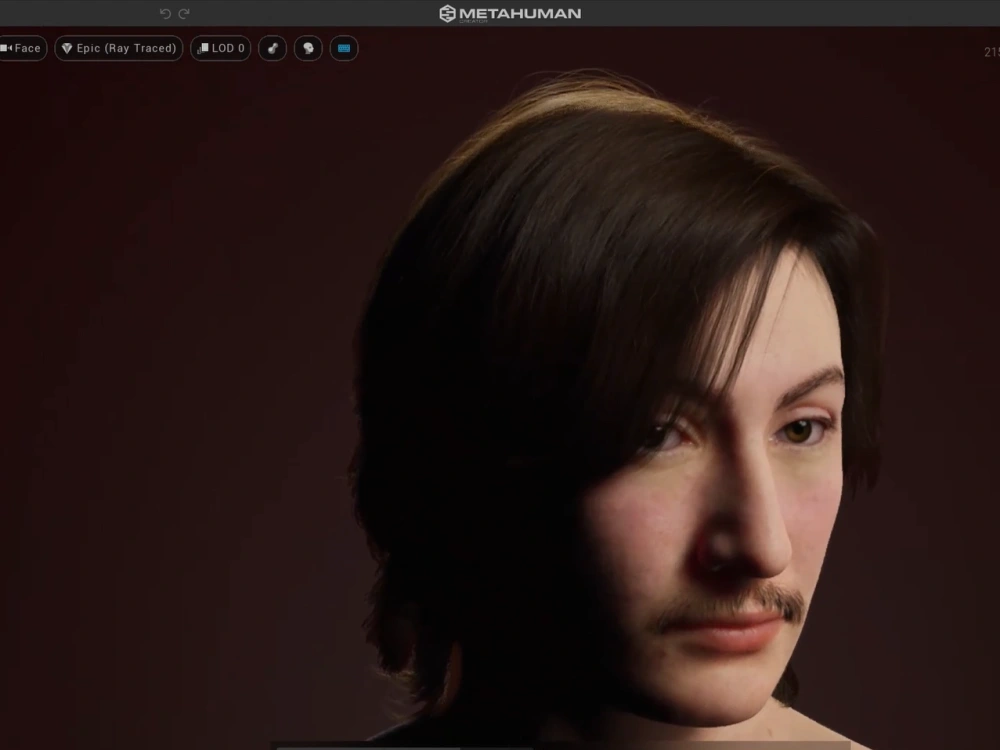Open the Face camera view selector
Viewport: 1000px width, 750px height.
(22, 48)
